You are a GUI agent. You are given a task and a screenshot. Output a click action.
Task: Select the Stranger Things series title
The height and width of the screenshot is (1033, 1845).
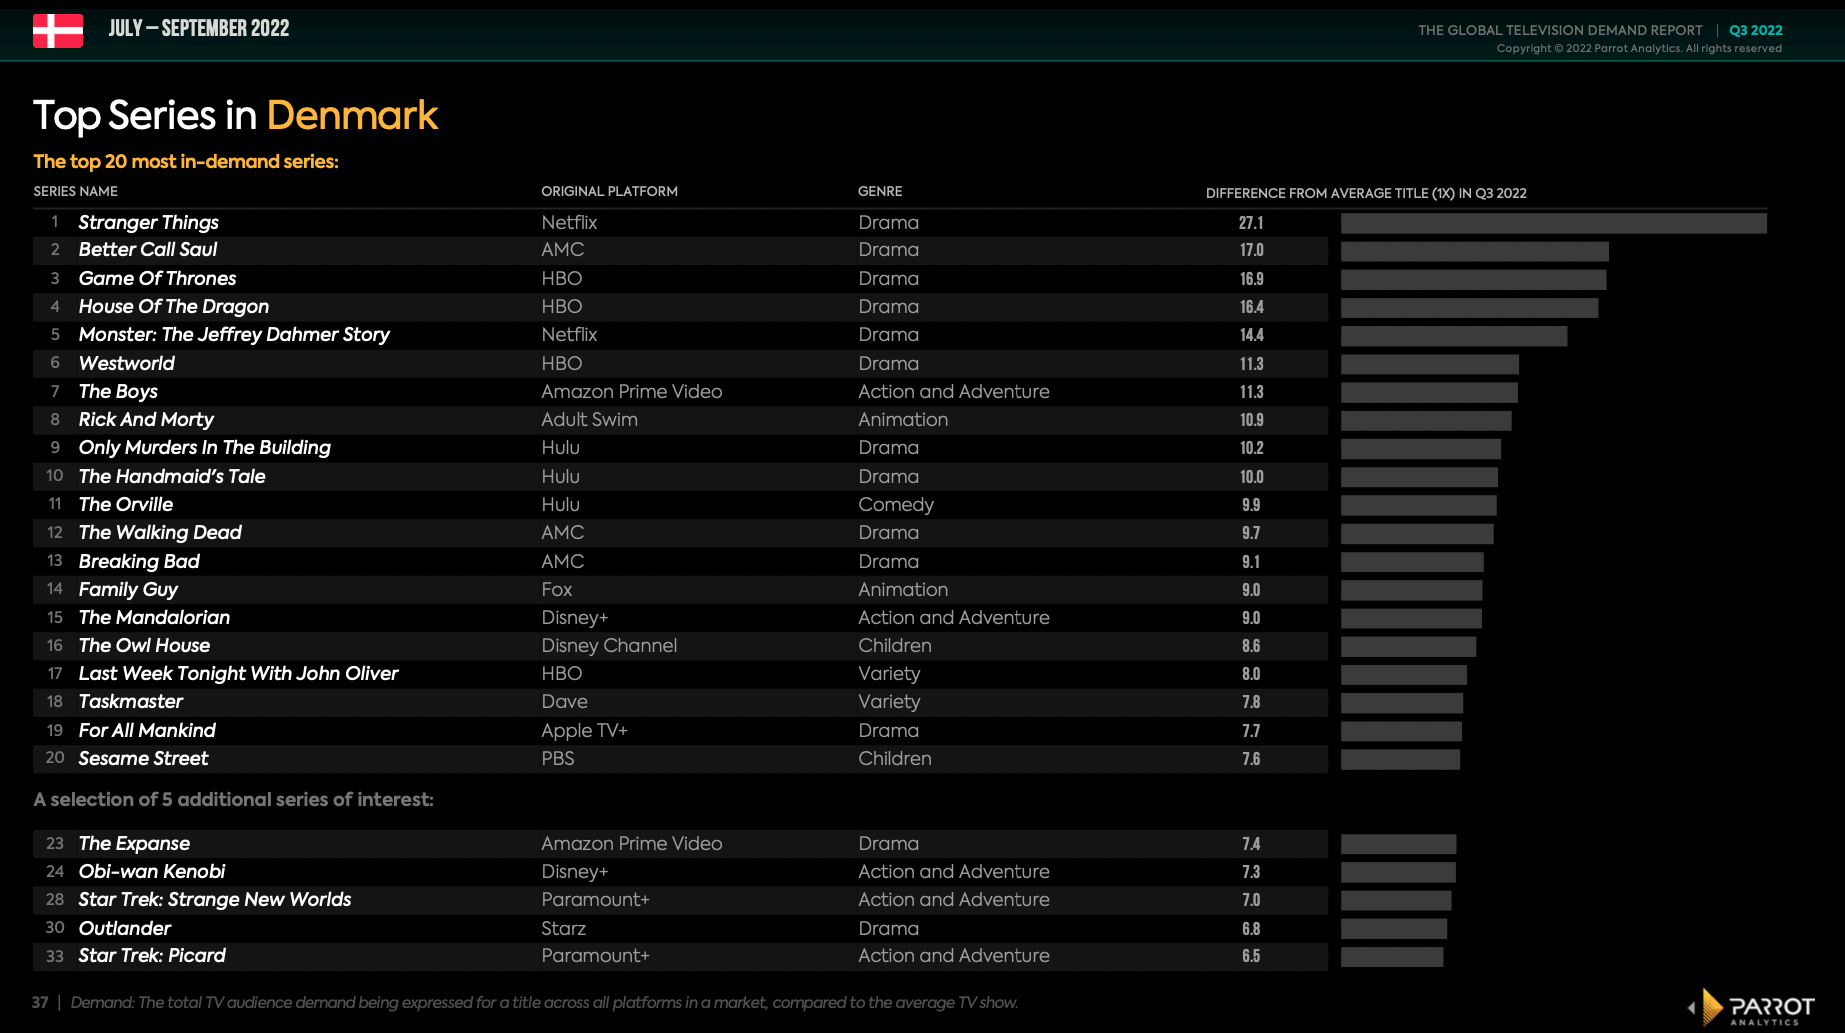coord(148,222)
